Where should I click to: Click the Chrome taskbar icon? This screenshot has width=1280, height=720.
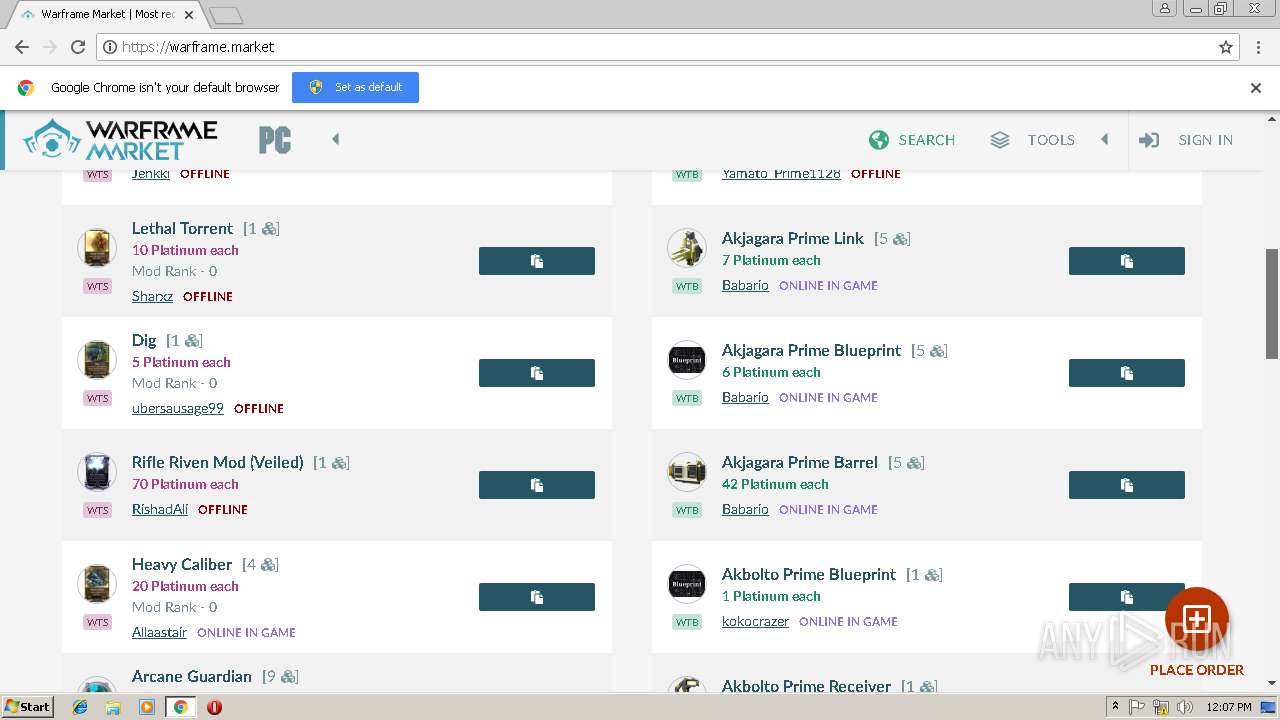pyautogui.click(x=180, y=707)
